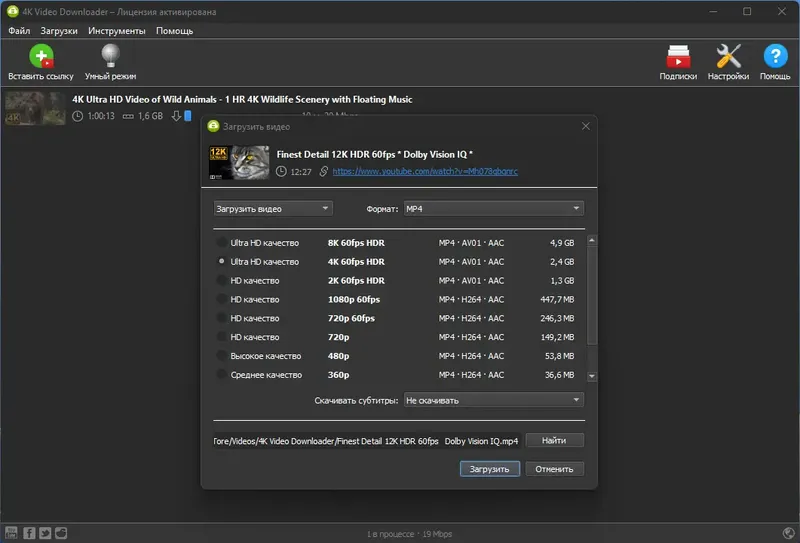Click the quality list scrollbar thumb
This screenshot has height=543, width=800.
point(592,296)
